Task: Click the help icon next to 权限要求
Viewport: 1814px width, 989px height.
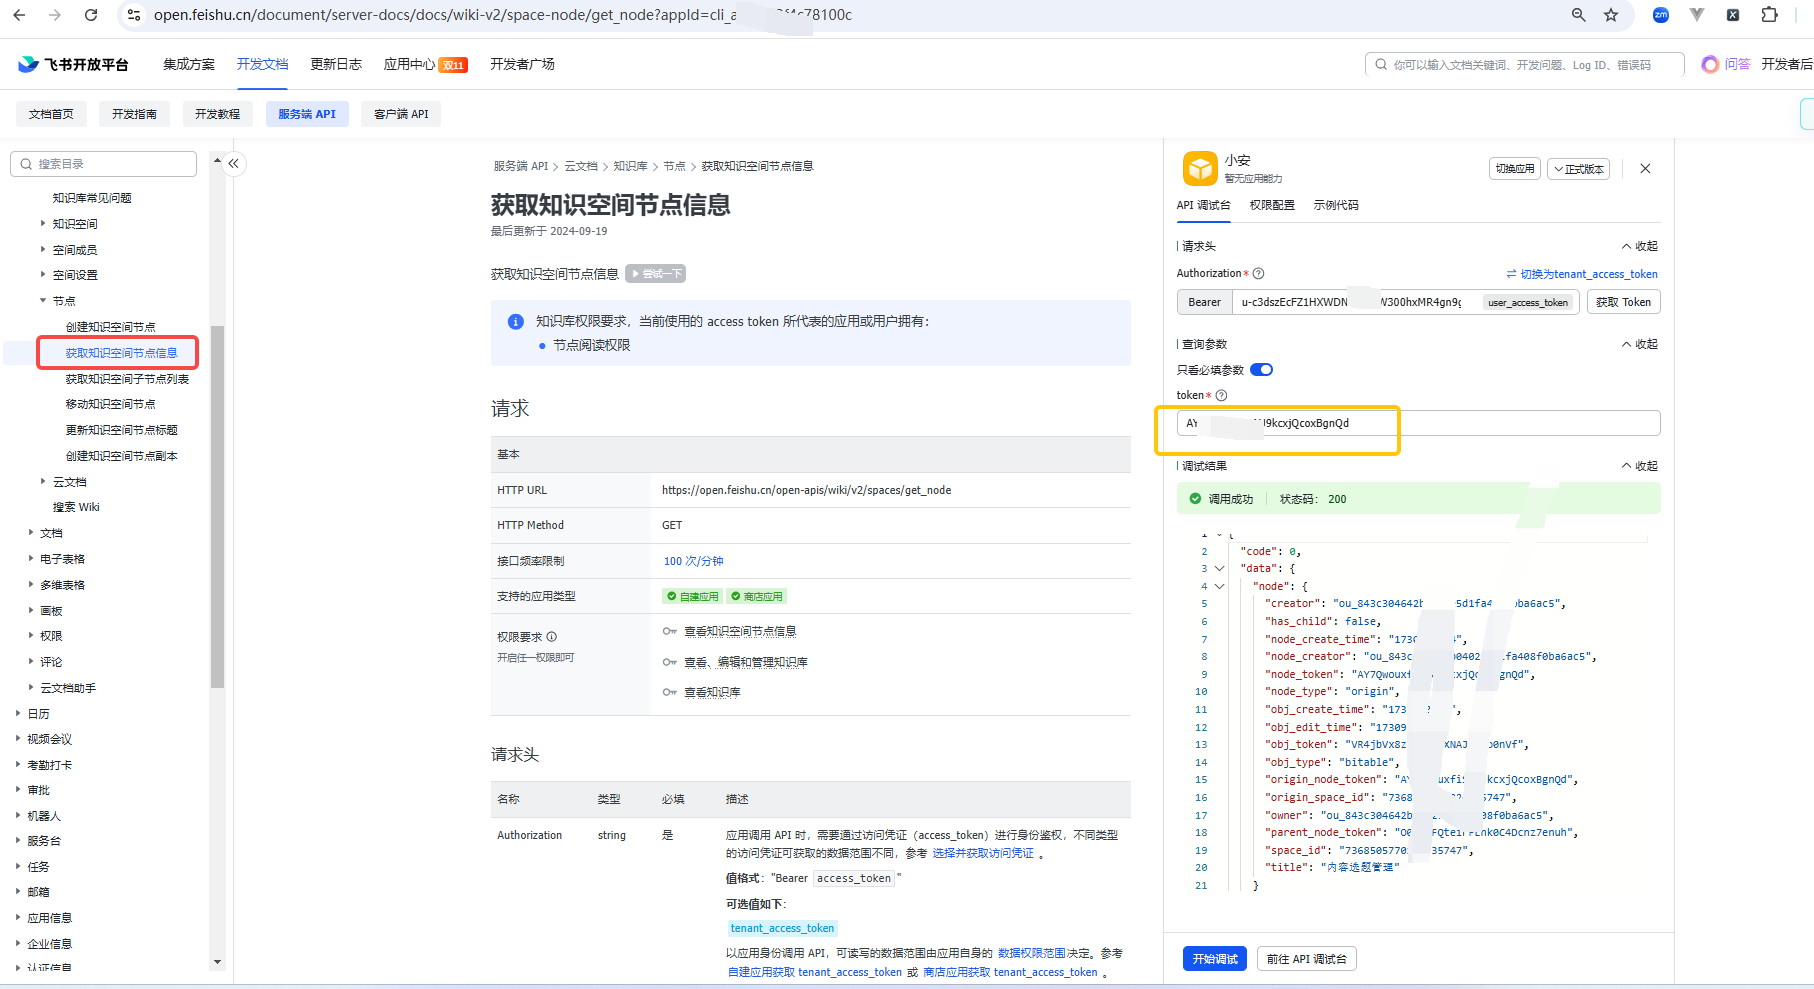Action: 552,637
